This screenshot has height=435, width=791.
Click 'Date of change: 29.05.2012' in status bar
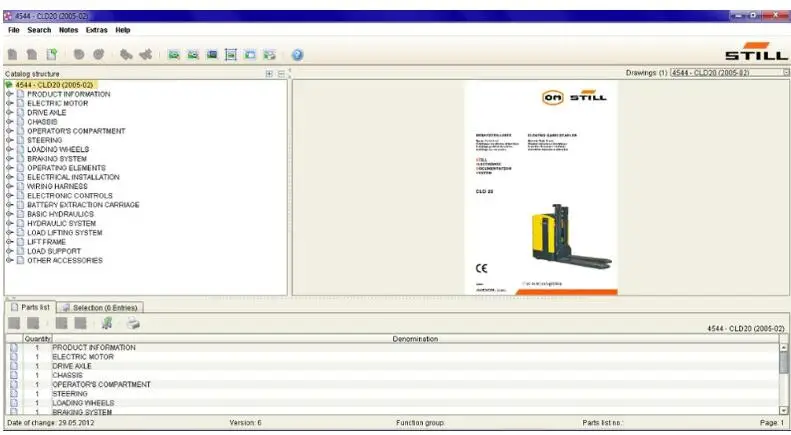pyautogui.click(x=50, y=423)
